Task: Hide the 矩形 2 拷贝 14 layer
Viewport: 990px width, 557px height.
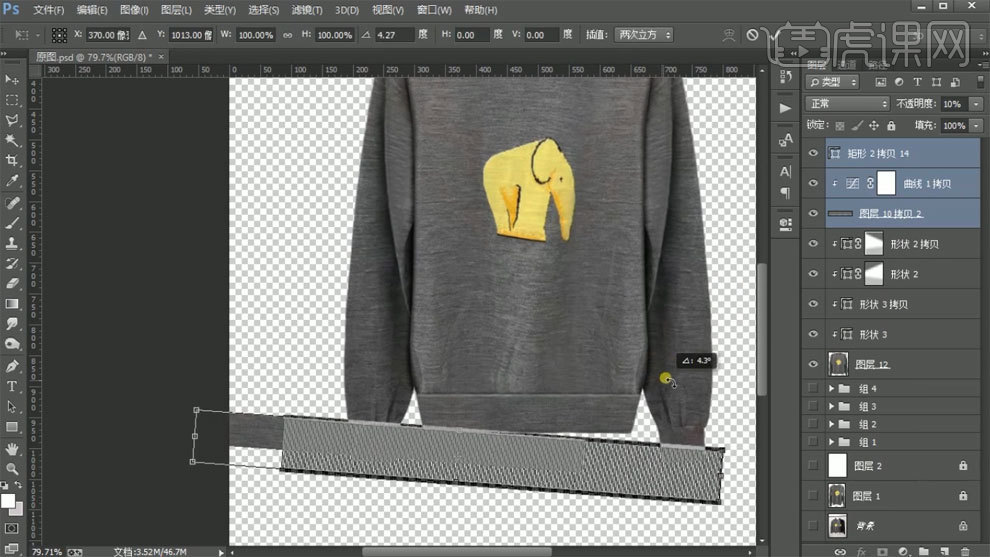Action: pyautogui.click(x=813, y=153)
